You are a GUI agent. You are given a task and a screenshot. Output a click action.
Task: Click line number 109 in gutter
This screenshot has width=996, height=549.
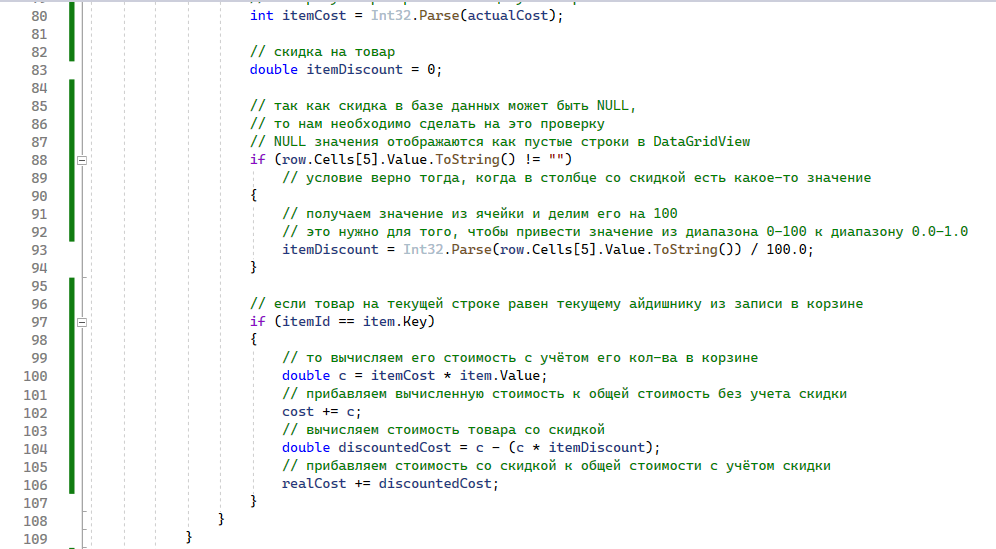coord(36,539)
